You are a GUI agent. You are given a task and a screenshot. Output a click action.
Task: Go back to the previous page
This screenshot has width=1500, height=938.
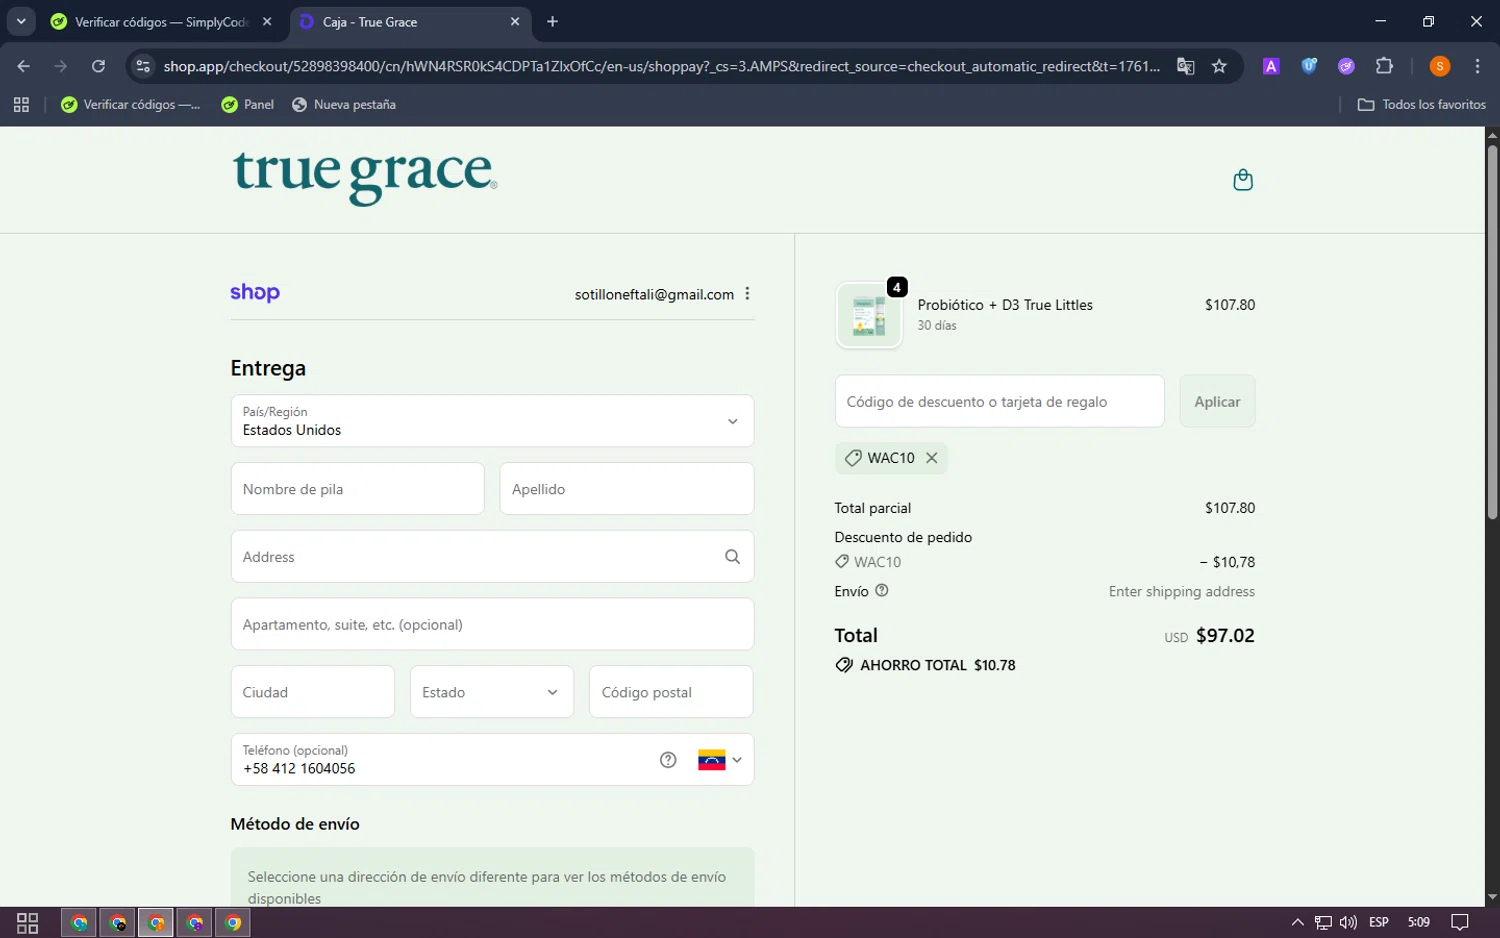click(24, 66)
